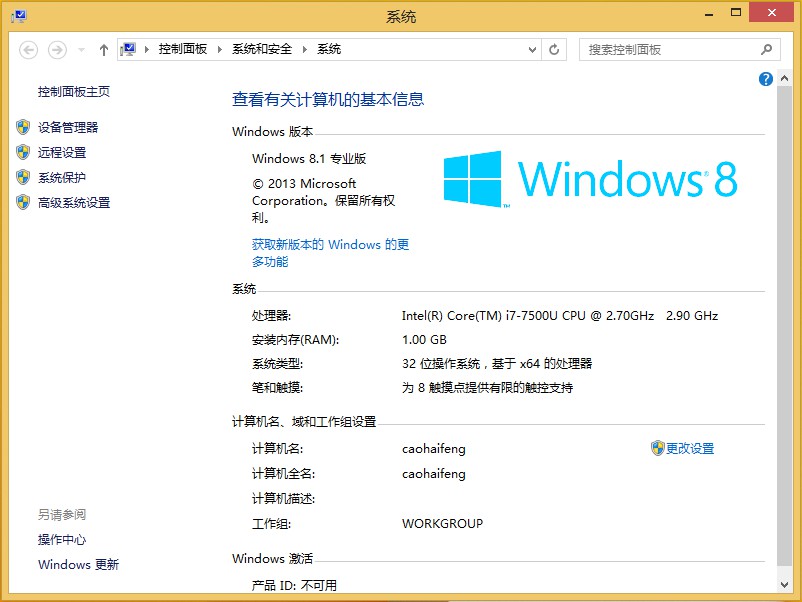Screen dimensions: 802x602
Task: Open 远程设置 in the sidebar
Action: click(x=62, y=152)
